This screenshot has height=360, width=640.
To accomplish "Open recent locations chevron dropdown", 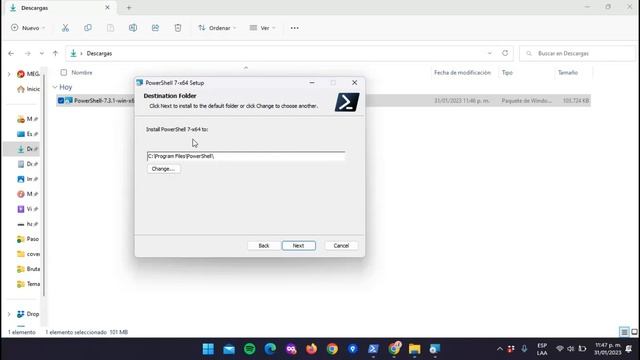I will (x=42, y=53).
